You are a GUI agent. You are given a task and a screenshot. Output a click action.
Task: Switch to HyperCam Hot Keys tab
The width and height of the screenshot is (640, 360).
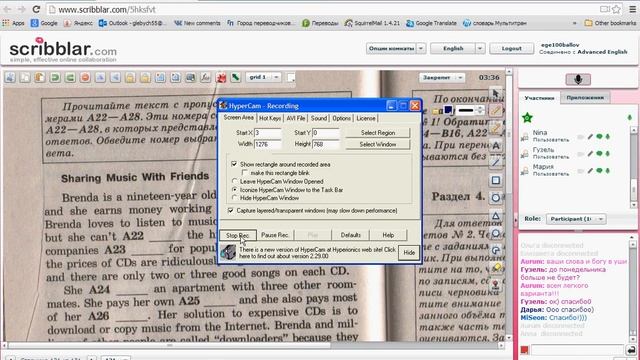270,118
